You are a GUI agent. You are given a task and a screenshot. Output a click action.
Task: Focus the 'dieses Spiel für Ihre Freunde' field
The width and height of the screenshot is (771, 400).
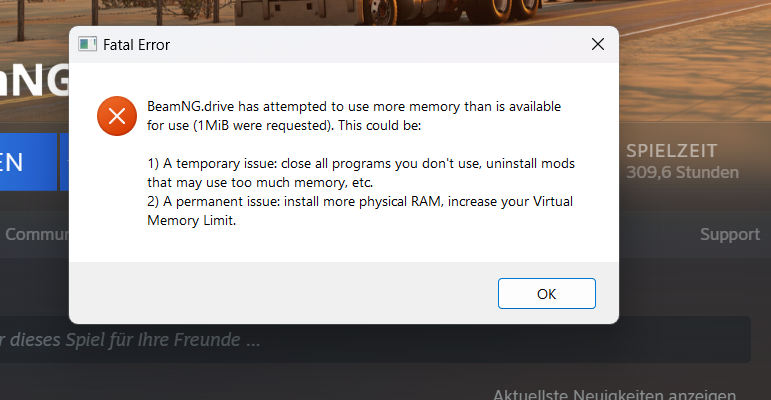coord(375,339)
